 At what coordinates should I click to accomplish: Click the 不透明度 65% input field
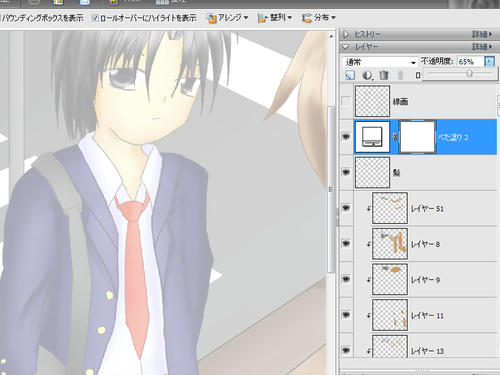coord(470,62)
